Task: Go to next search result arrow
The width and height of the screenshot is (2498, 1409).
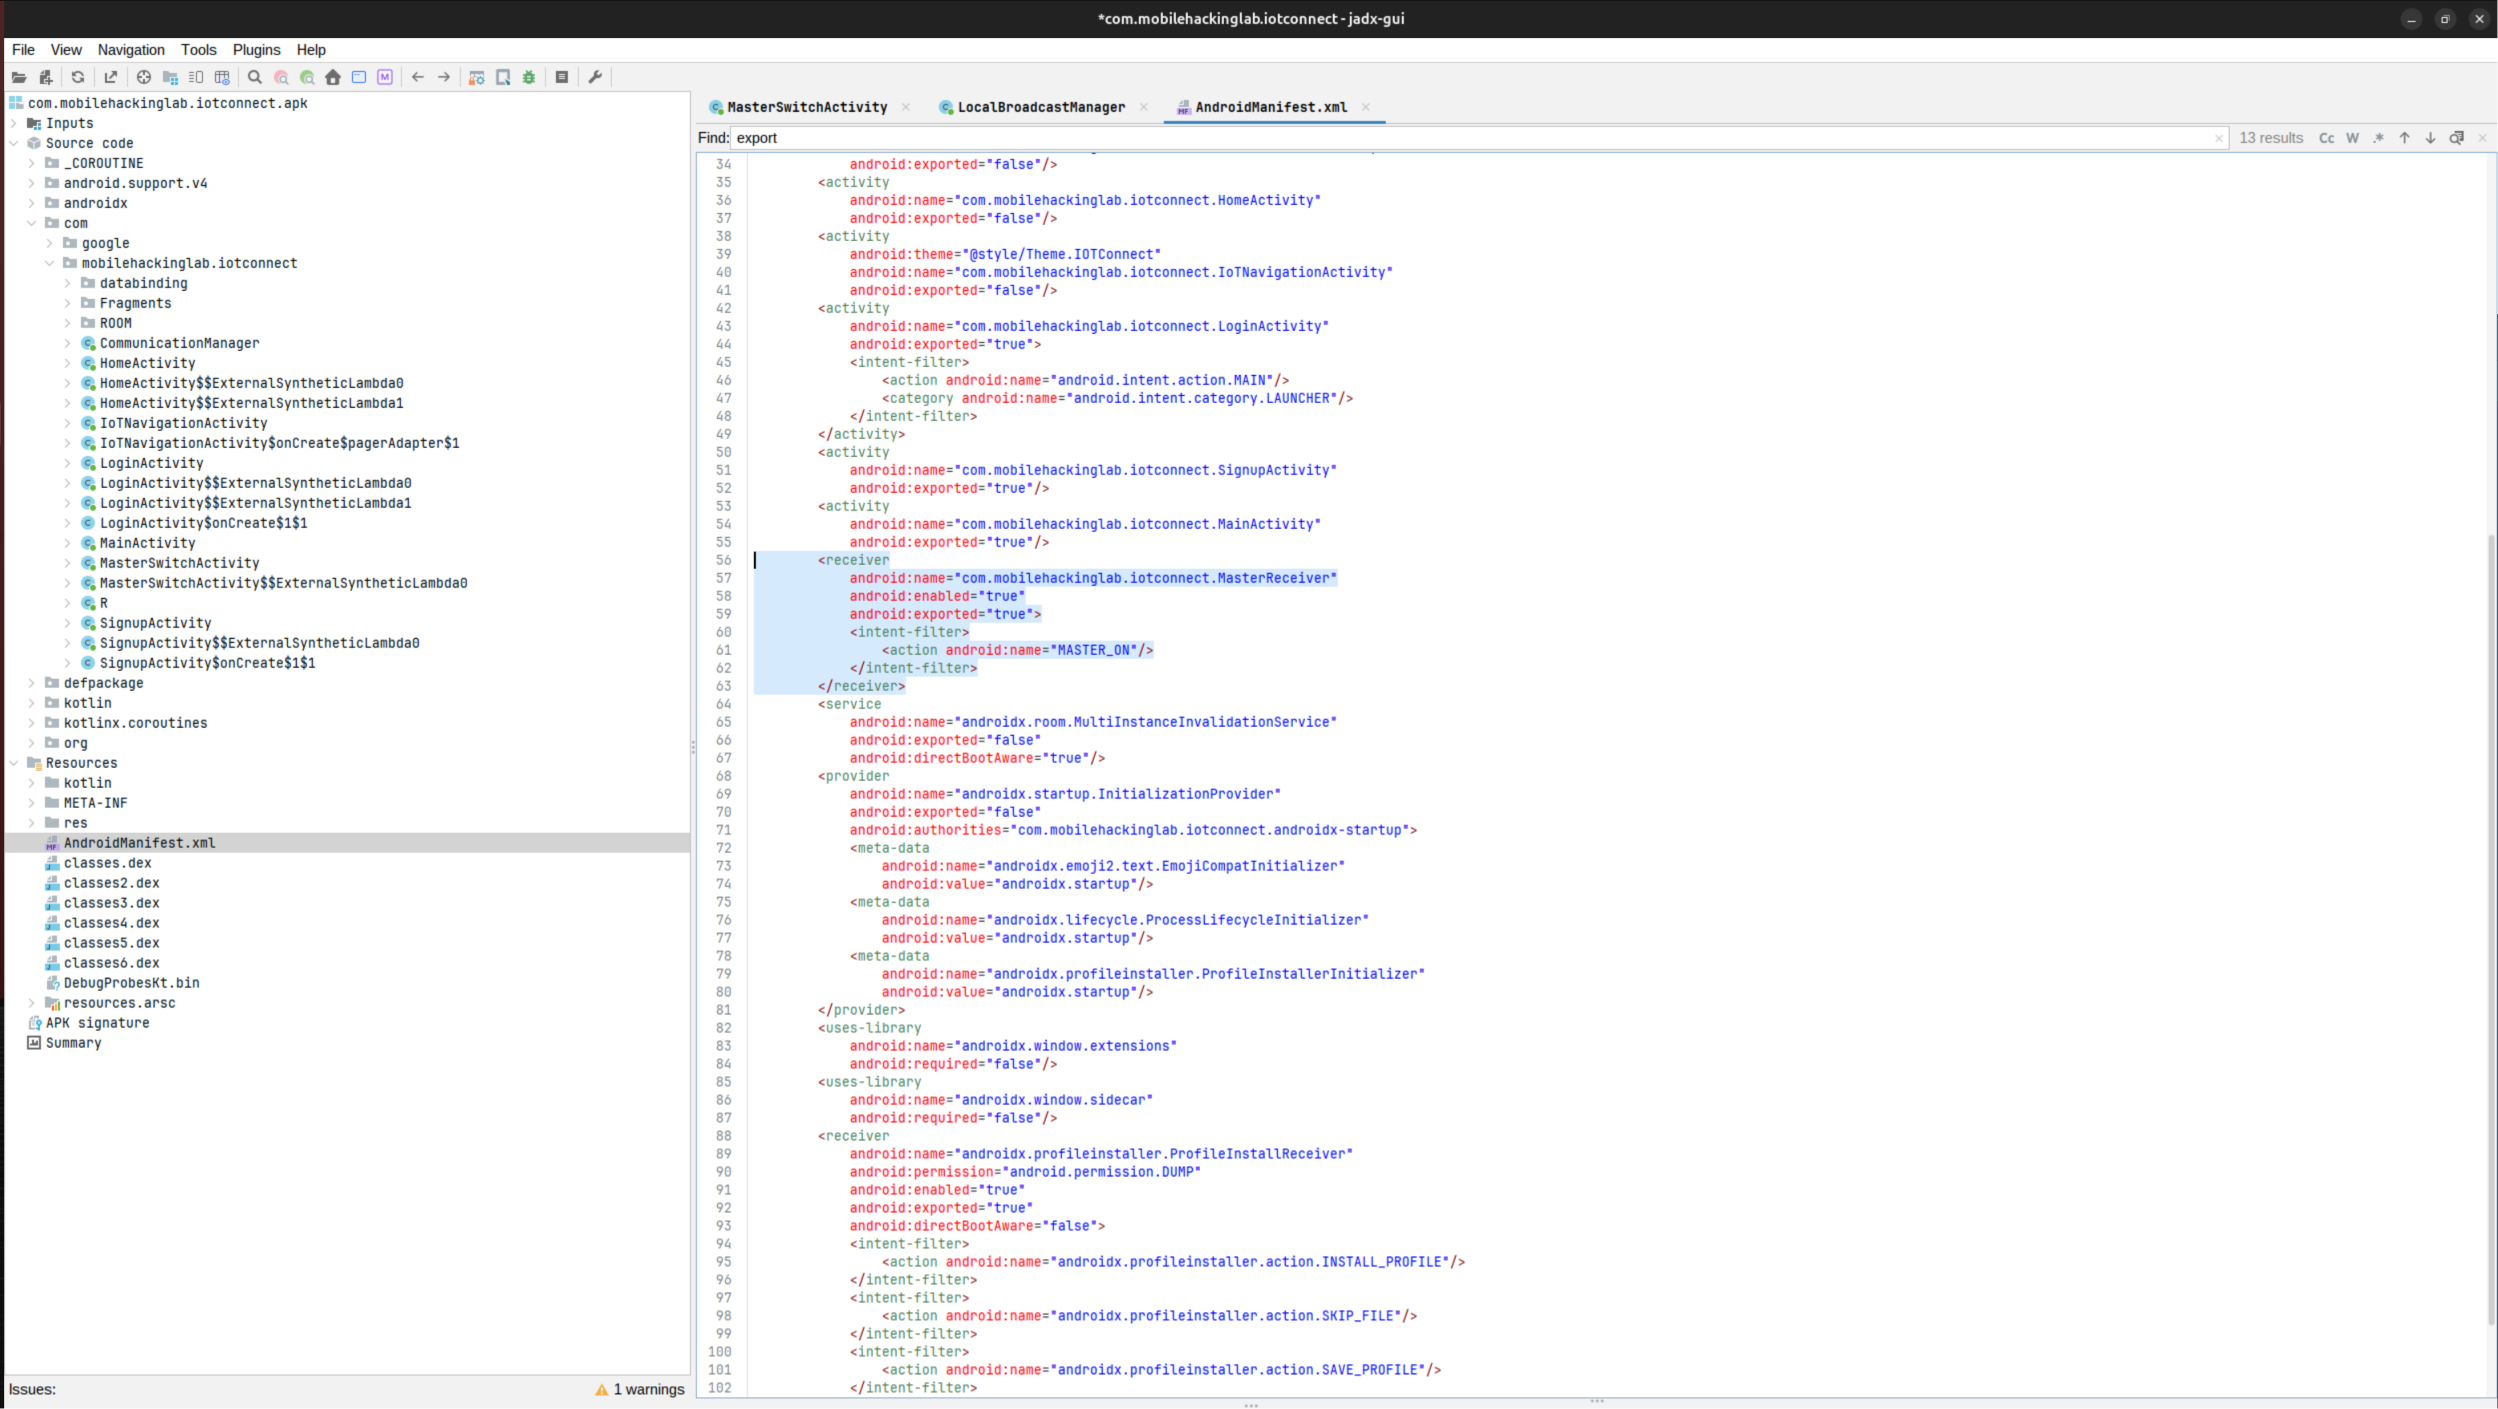Action: [x=2430, y=138]
